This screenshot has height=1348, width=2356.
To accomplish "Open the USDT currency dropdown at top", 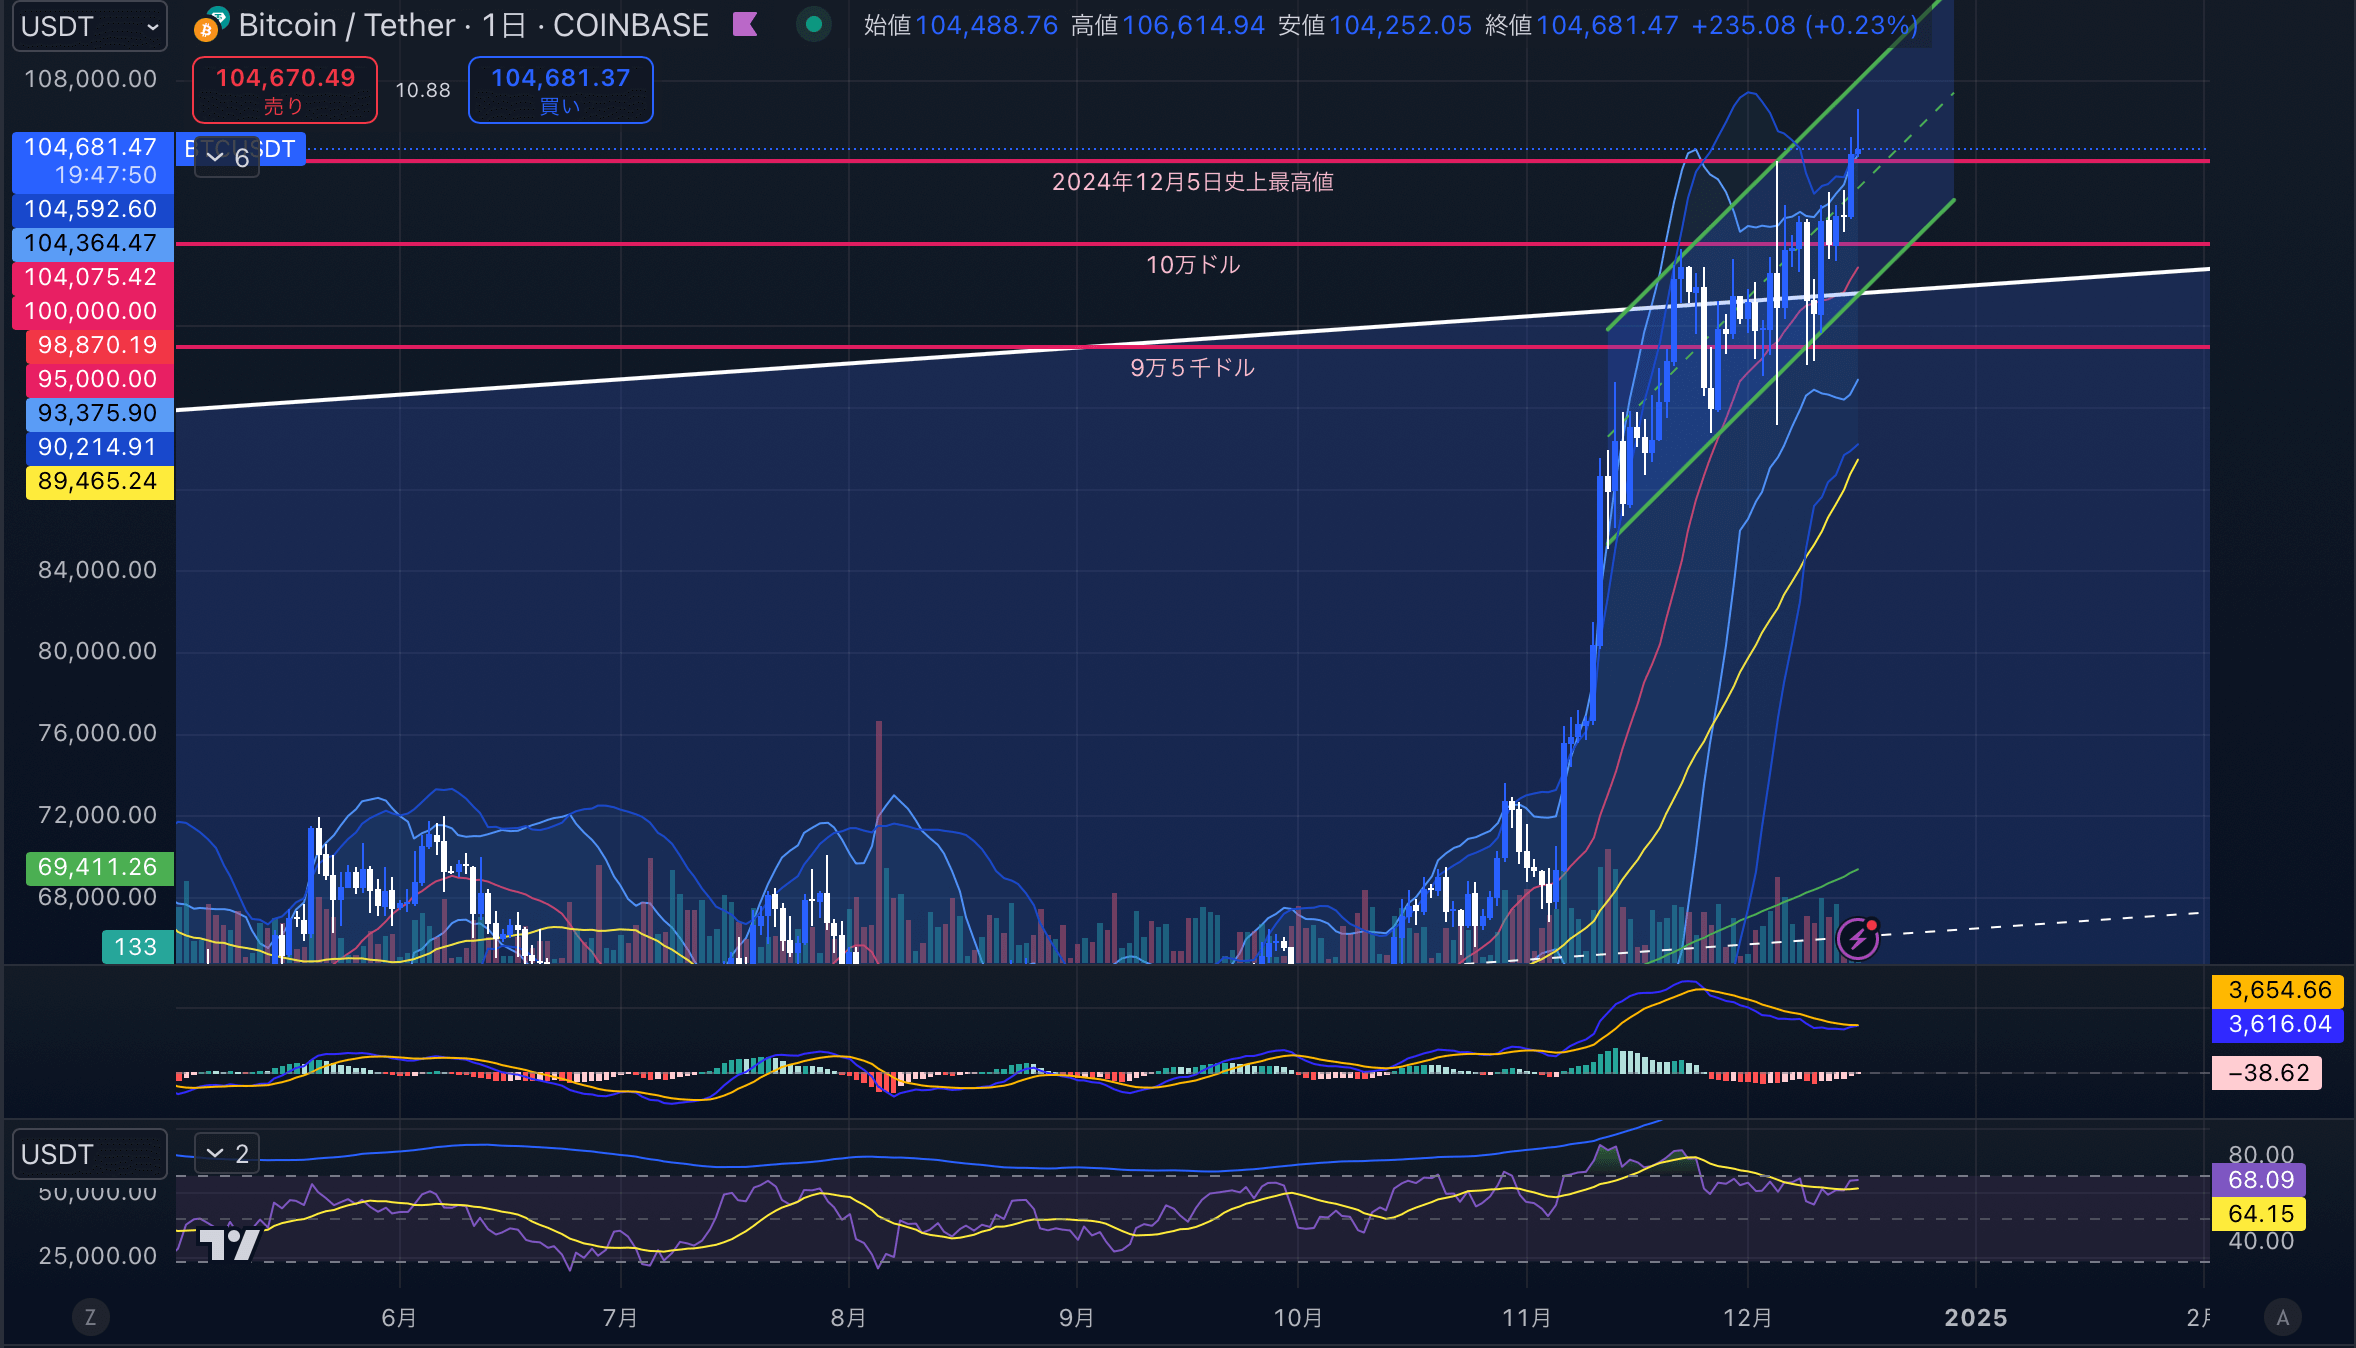I will coord(89,26).
